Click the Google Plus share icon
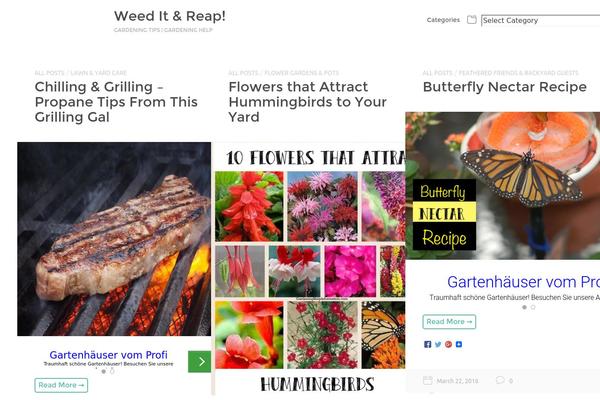Viewport: 600px width, 400px height. [x=448, y=344]
